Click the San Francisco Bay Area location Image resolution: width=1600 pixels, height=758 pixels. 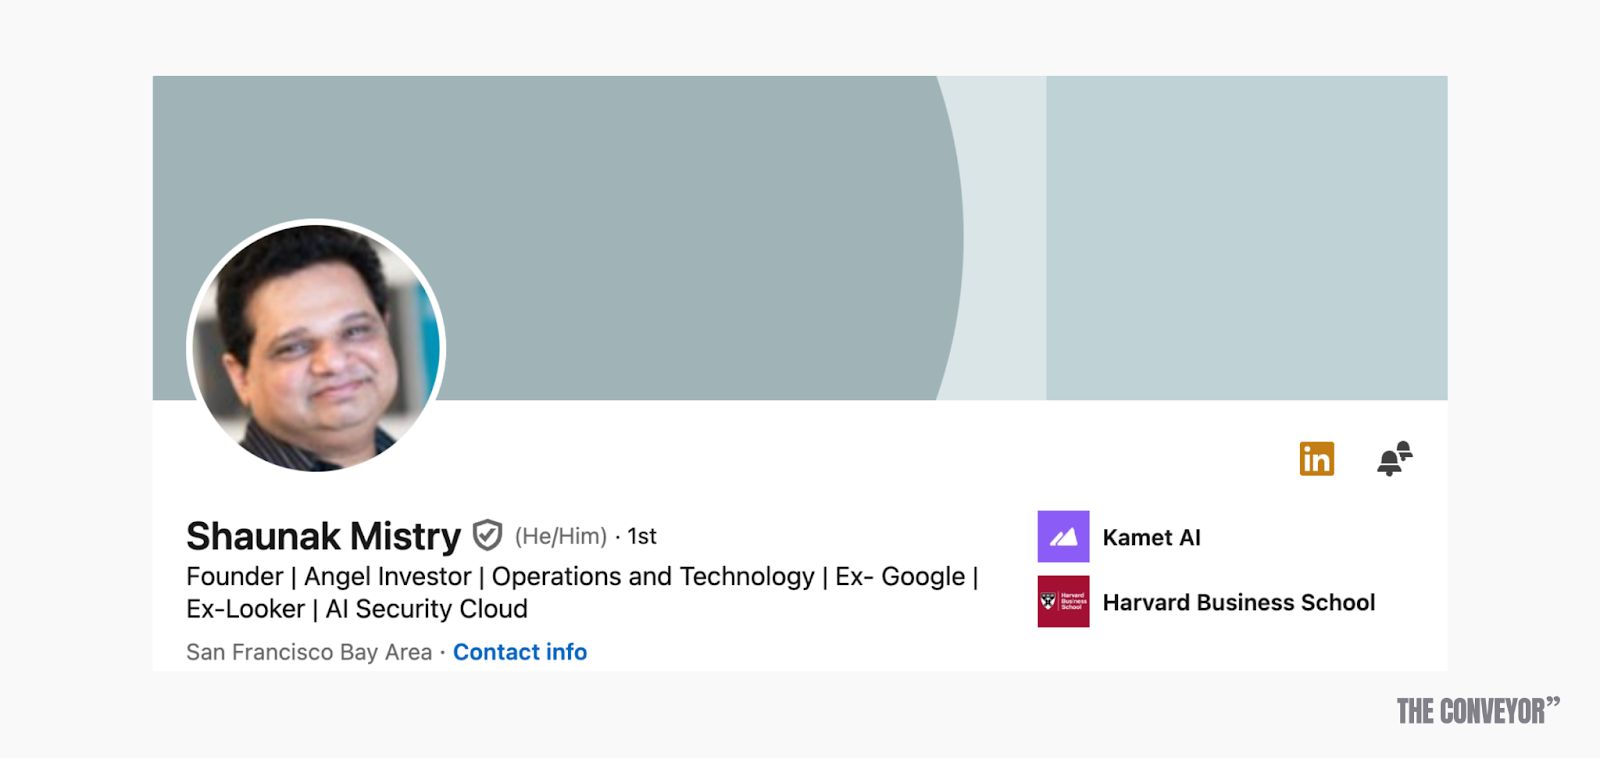click(x=309, y=653)
